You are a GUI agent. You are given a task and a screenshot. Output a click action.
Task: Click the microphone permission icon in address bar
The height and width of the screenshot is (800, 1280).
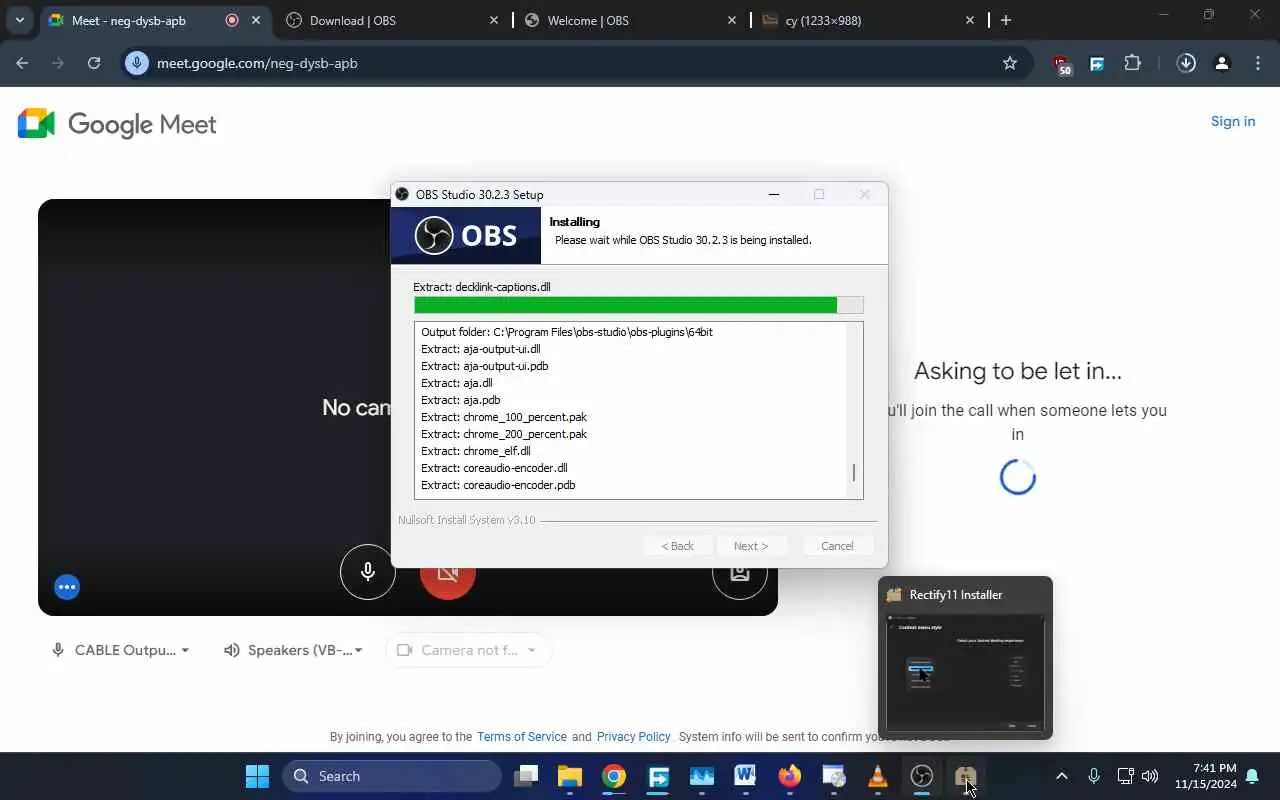point(138,63)
